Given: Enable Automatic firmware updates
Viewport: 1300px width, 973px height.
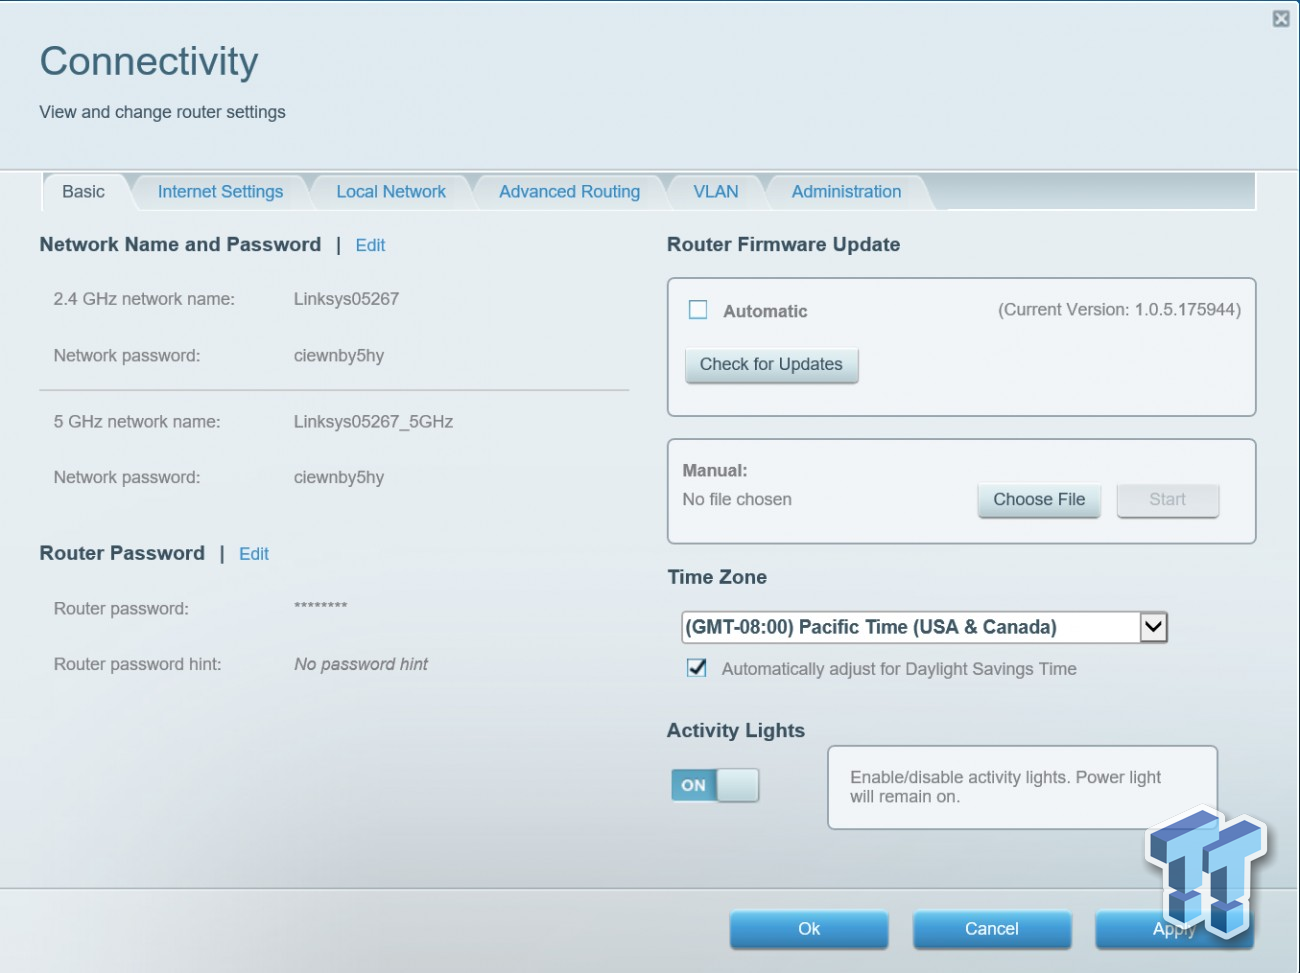Looking at the screenshot, I should tap(698, 310).
